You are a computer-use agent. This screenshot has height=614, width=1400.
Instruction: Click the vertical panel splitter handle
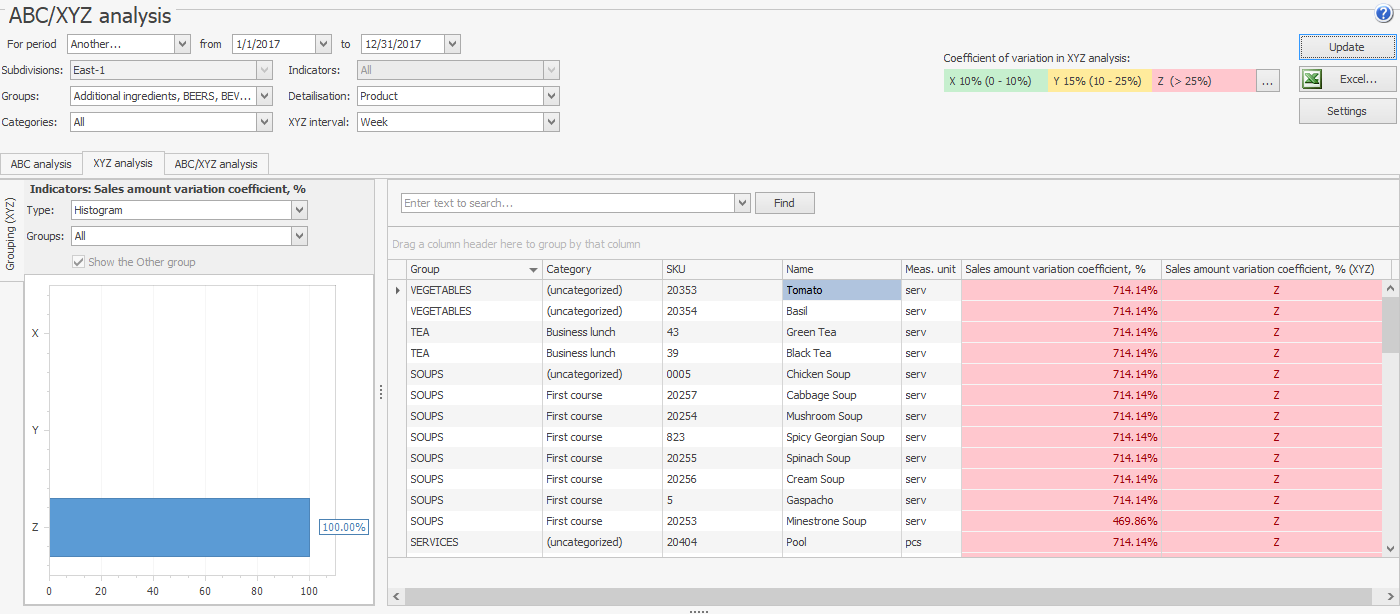coord(381,393)
